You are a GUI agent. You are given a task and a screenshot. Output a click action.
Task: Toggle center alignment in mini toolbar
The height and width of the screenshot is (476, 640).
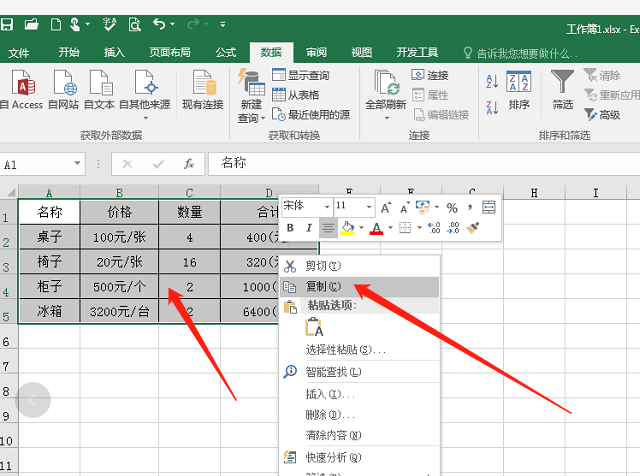(328, 228)
